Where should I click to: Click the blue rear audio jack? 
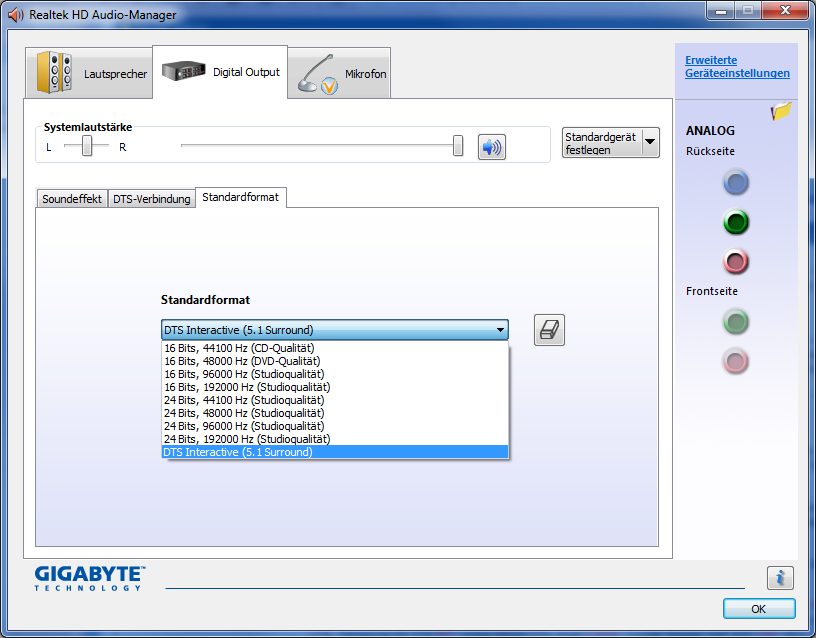click(736, 183)
